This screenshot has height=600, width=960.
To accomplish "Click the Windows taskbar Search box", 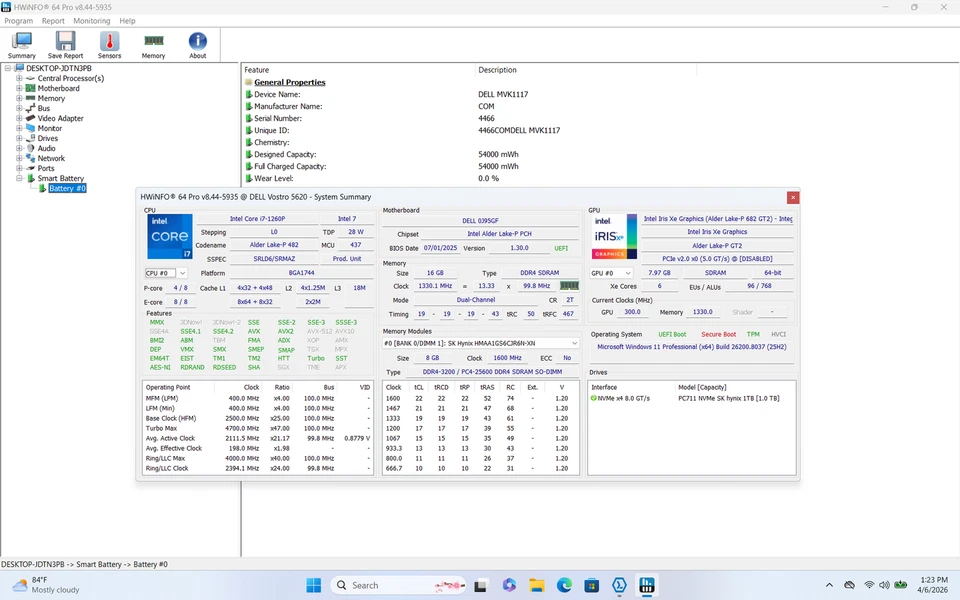I will coord(398,585).
